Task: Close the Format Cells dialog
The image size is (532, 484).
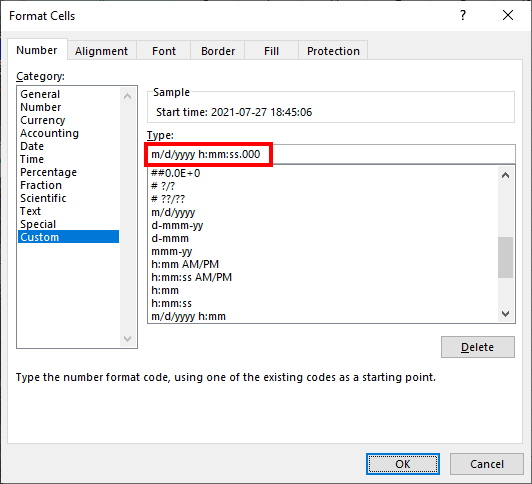Action: 508,15
